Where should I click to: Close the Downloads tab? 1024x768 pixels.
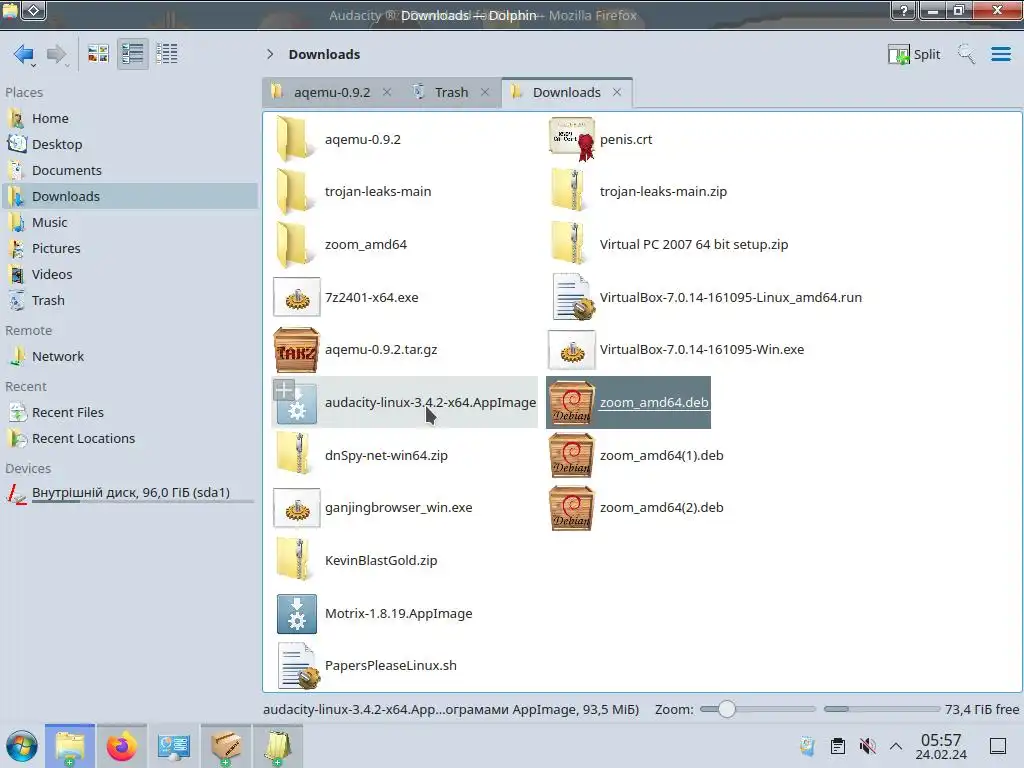coord(616,92)
